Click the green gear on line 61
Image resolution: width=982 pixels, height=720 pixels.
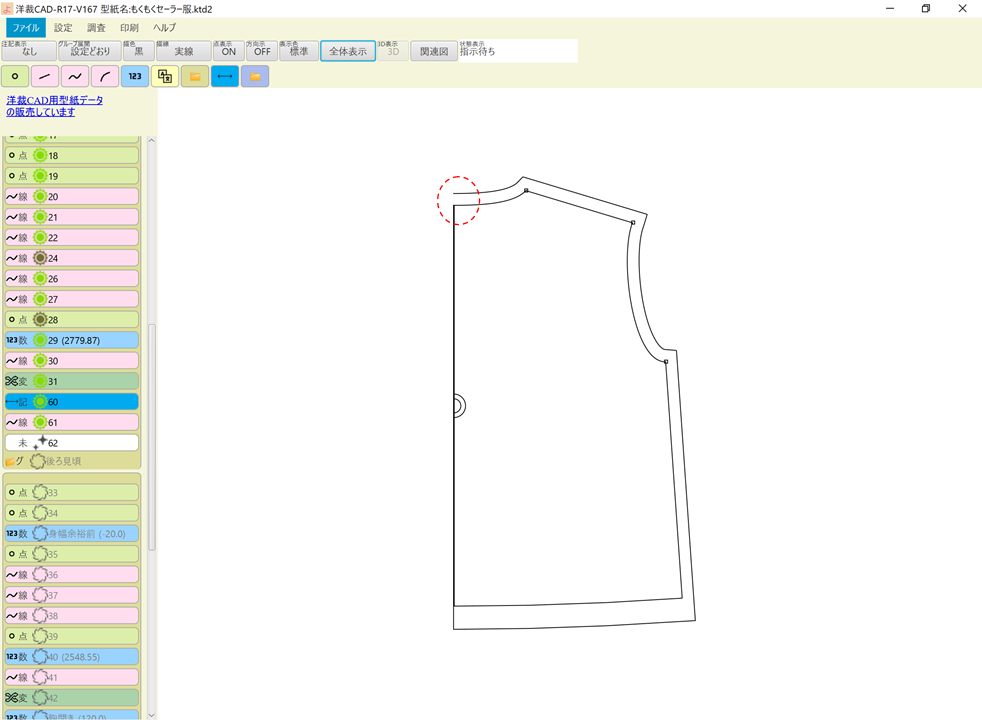[40, 423]
